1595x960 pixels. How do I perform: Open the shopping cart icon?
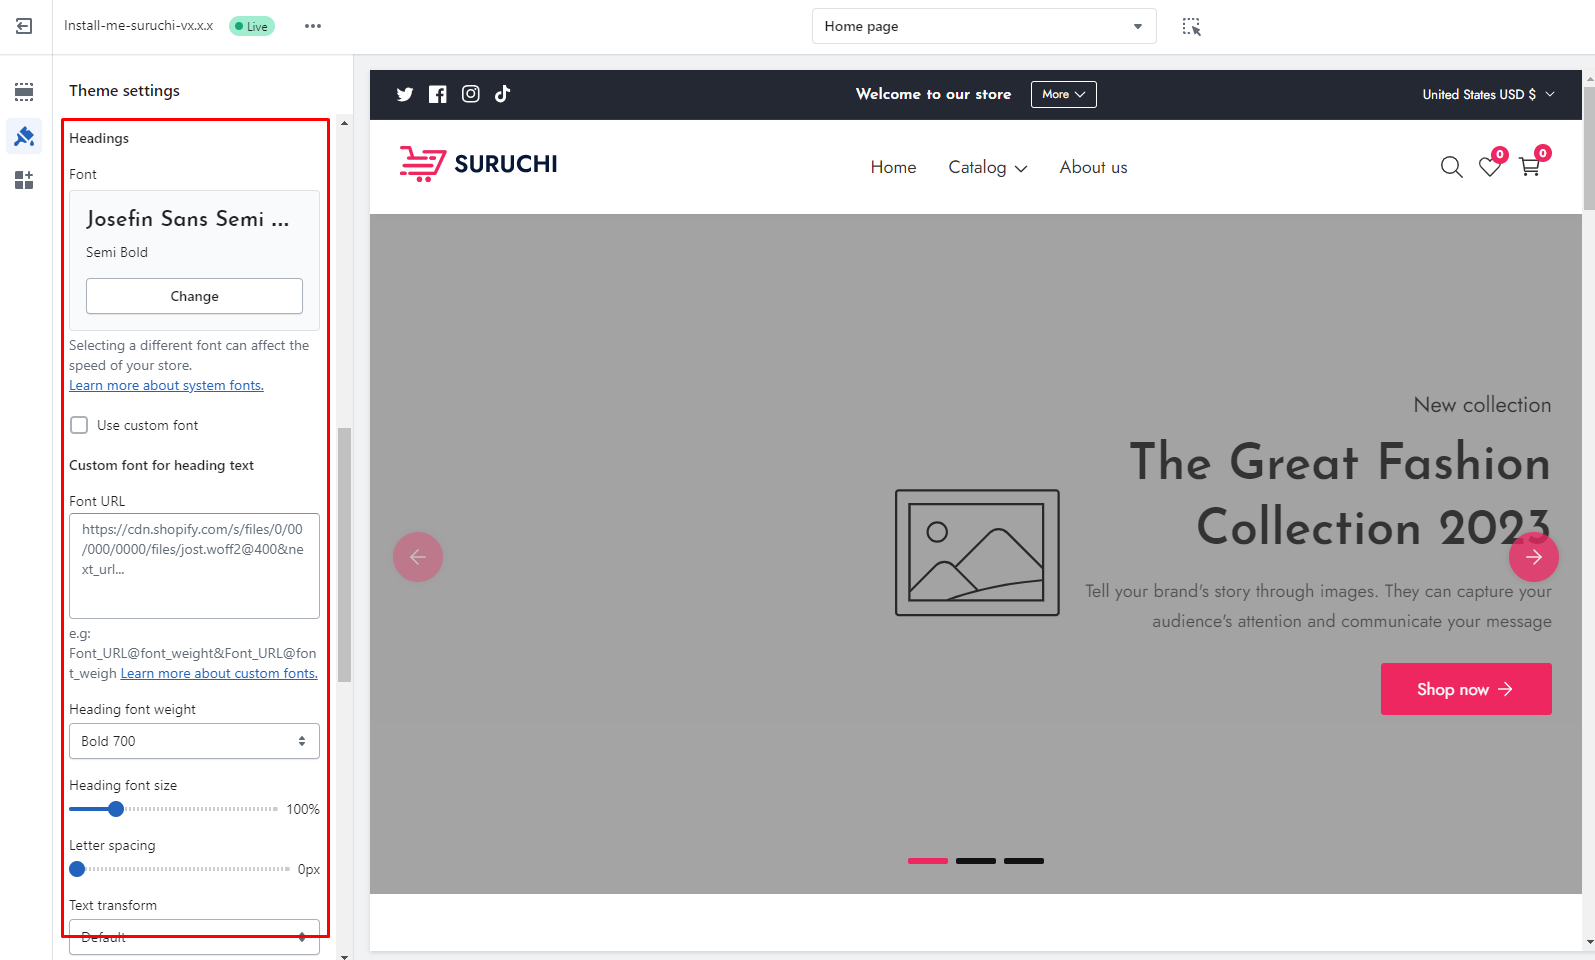pos(1529,167)
